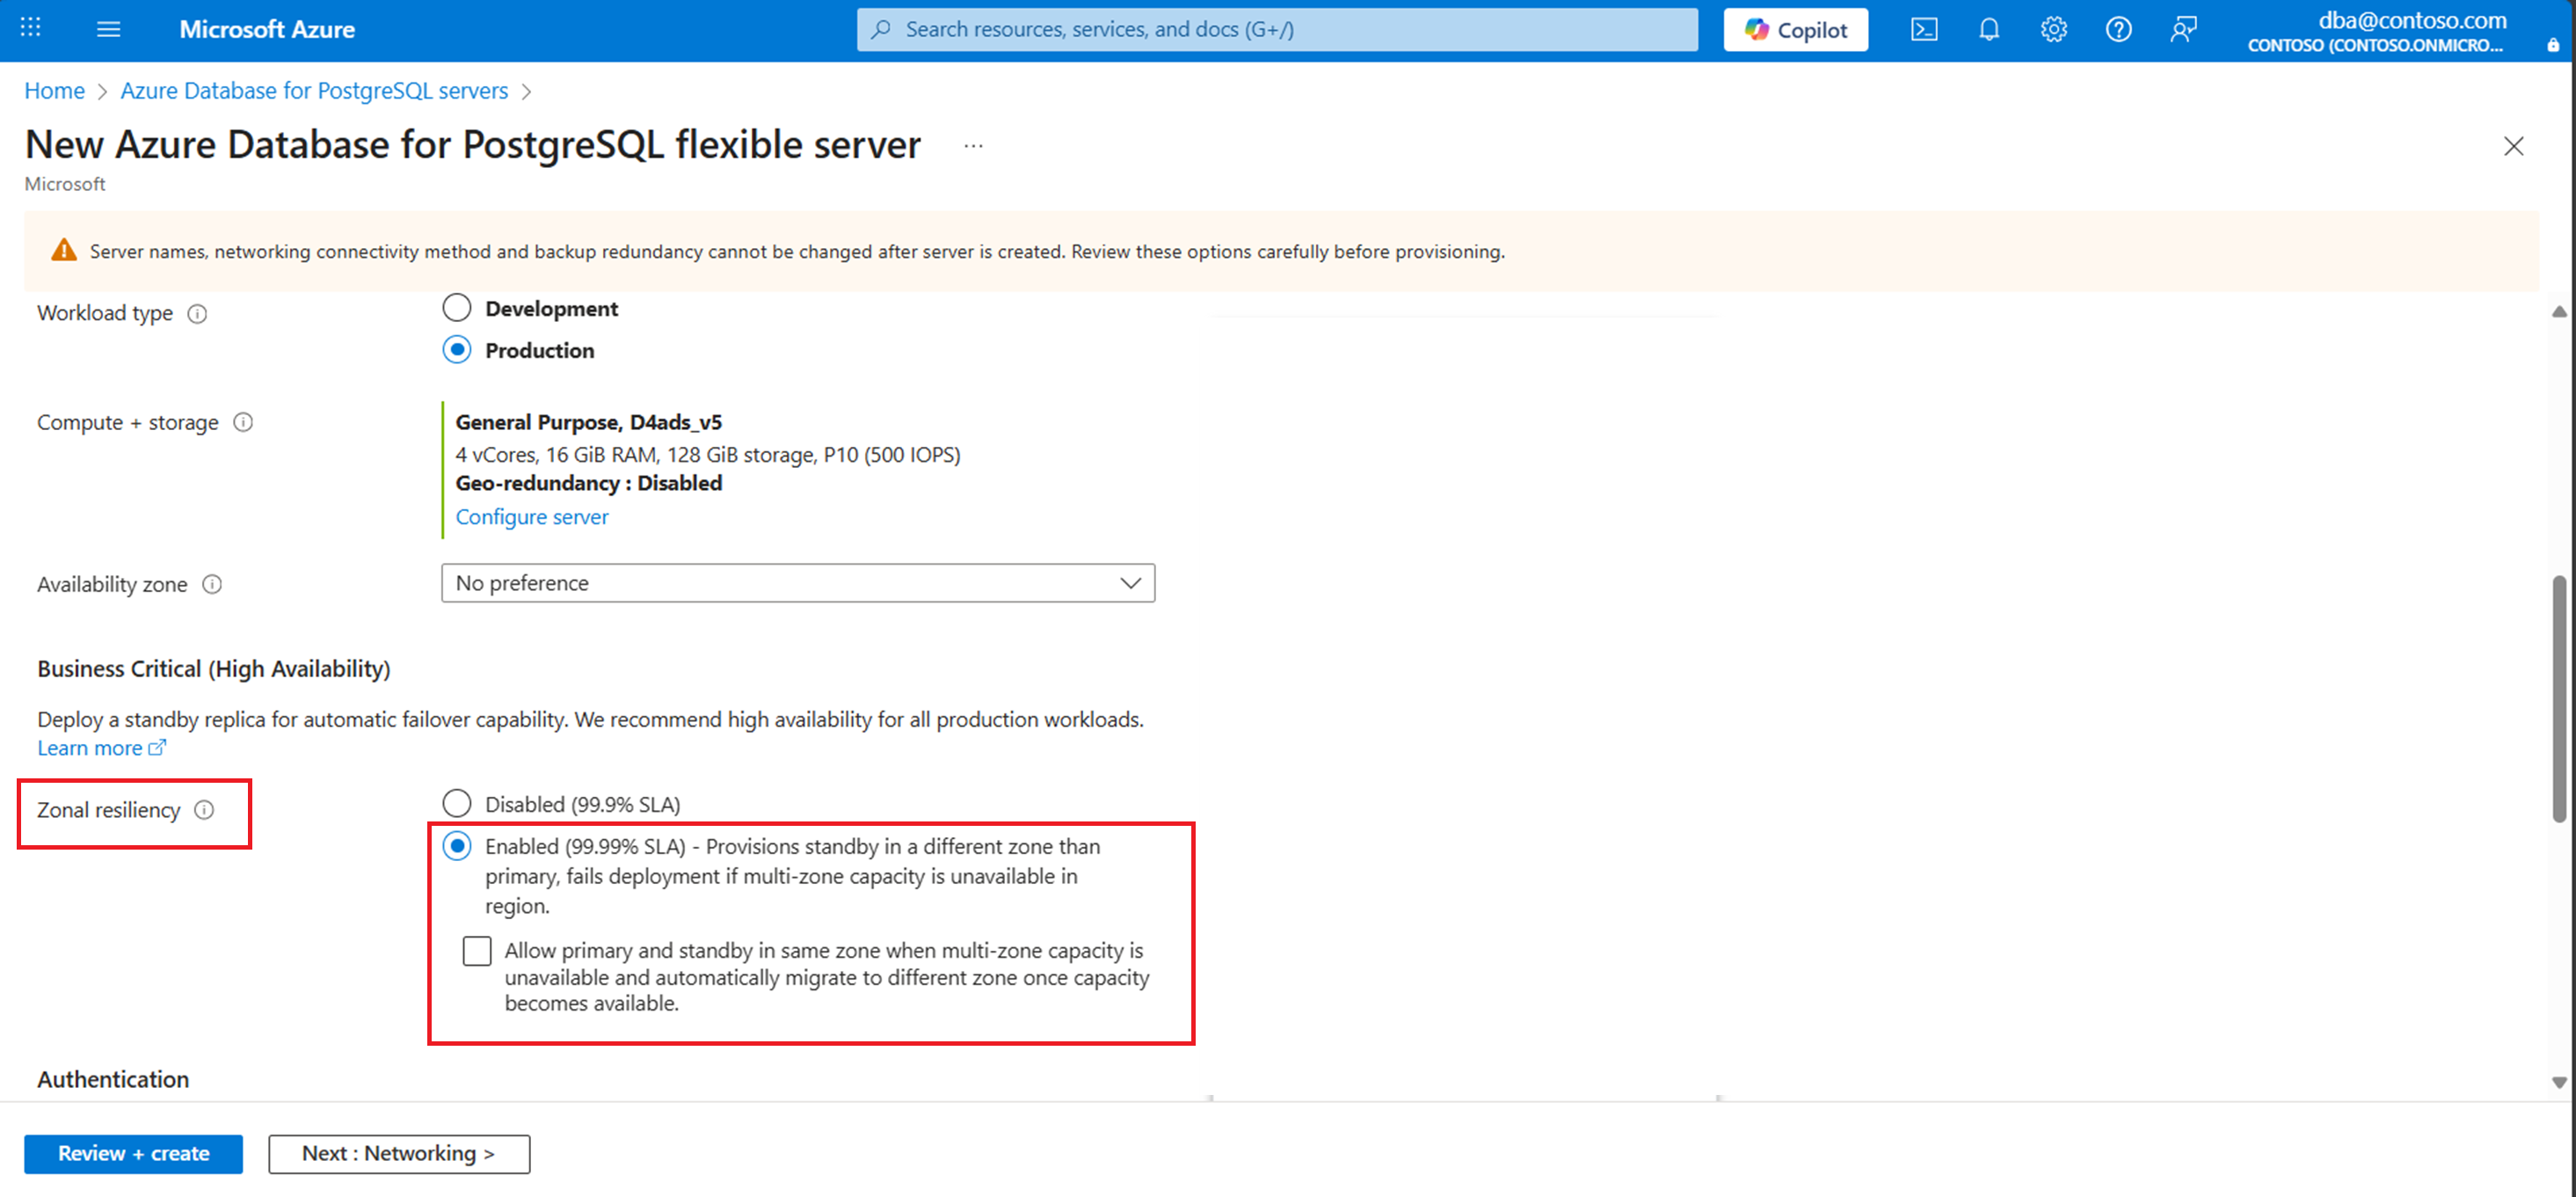Open the Feedback pane
The width and height of the screenshot is (2576, 1197).
[x=2183, y=29]
